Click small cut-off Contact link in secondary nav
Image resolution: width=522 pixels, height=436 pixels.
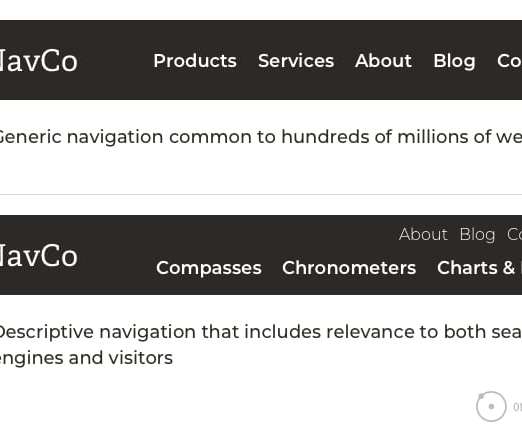(514, 234)
